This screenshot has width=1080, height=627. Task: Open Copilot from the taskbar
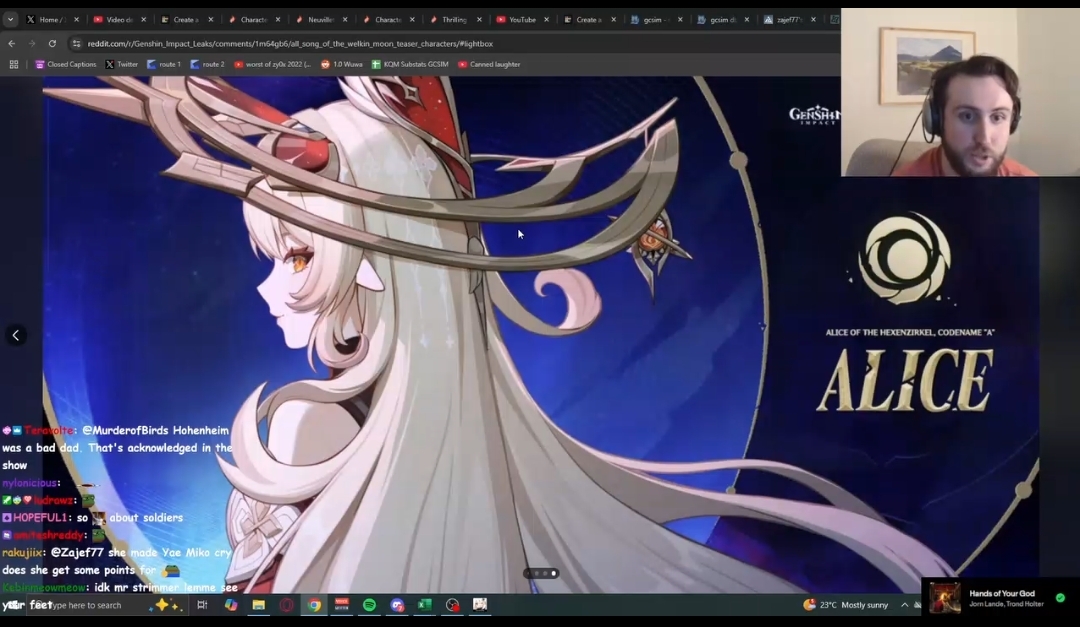click(x=231, y=605)
